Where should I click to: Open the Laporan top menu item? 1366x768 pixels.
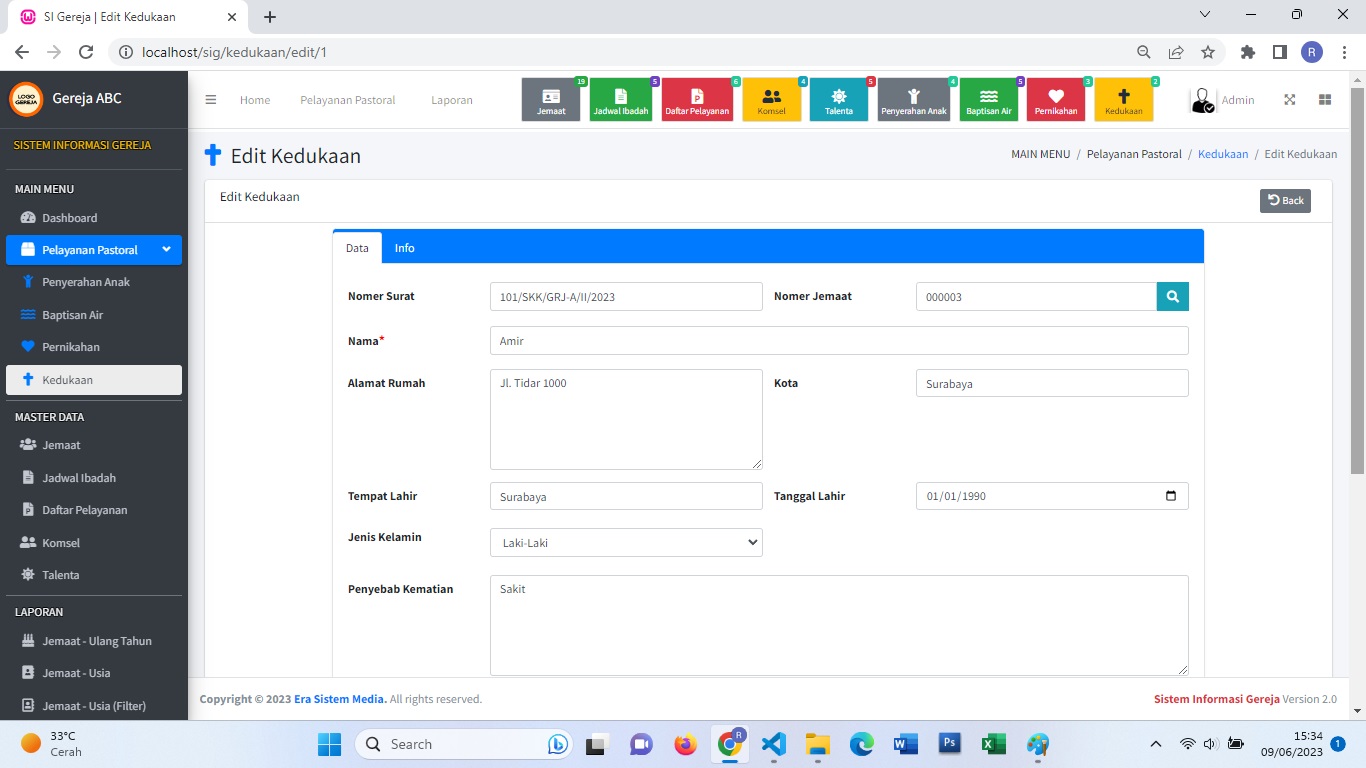tap(451, 100)
